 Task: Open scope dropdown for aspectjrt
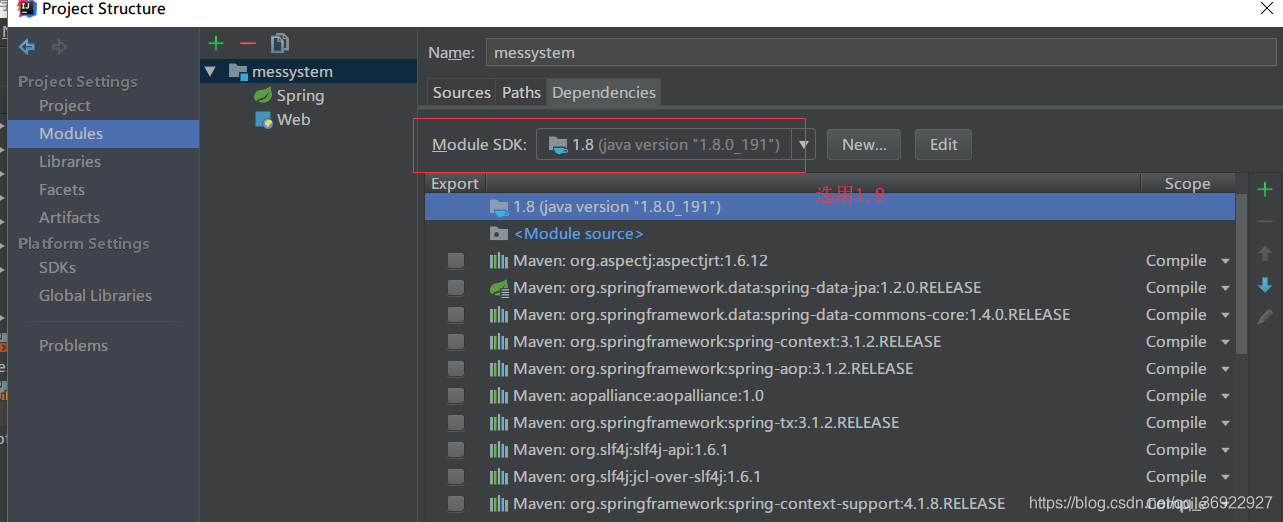tap(1225, 261)
